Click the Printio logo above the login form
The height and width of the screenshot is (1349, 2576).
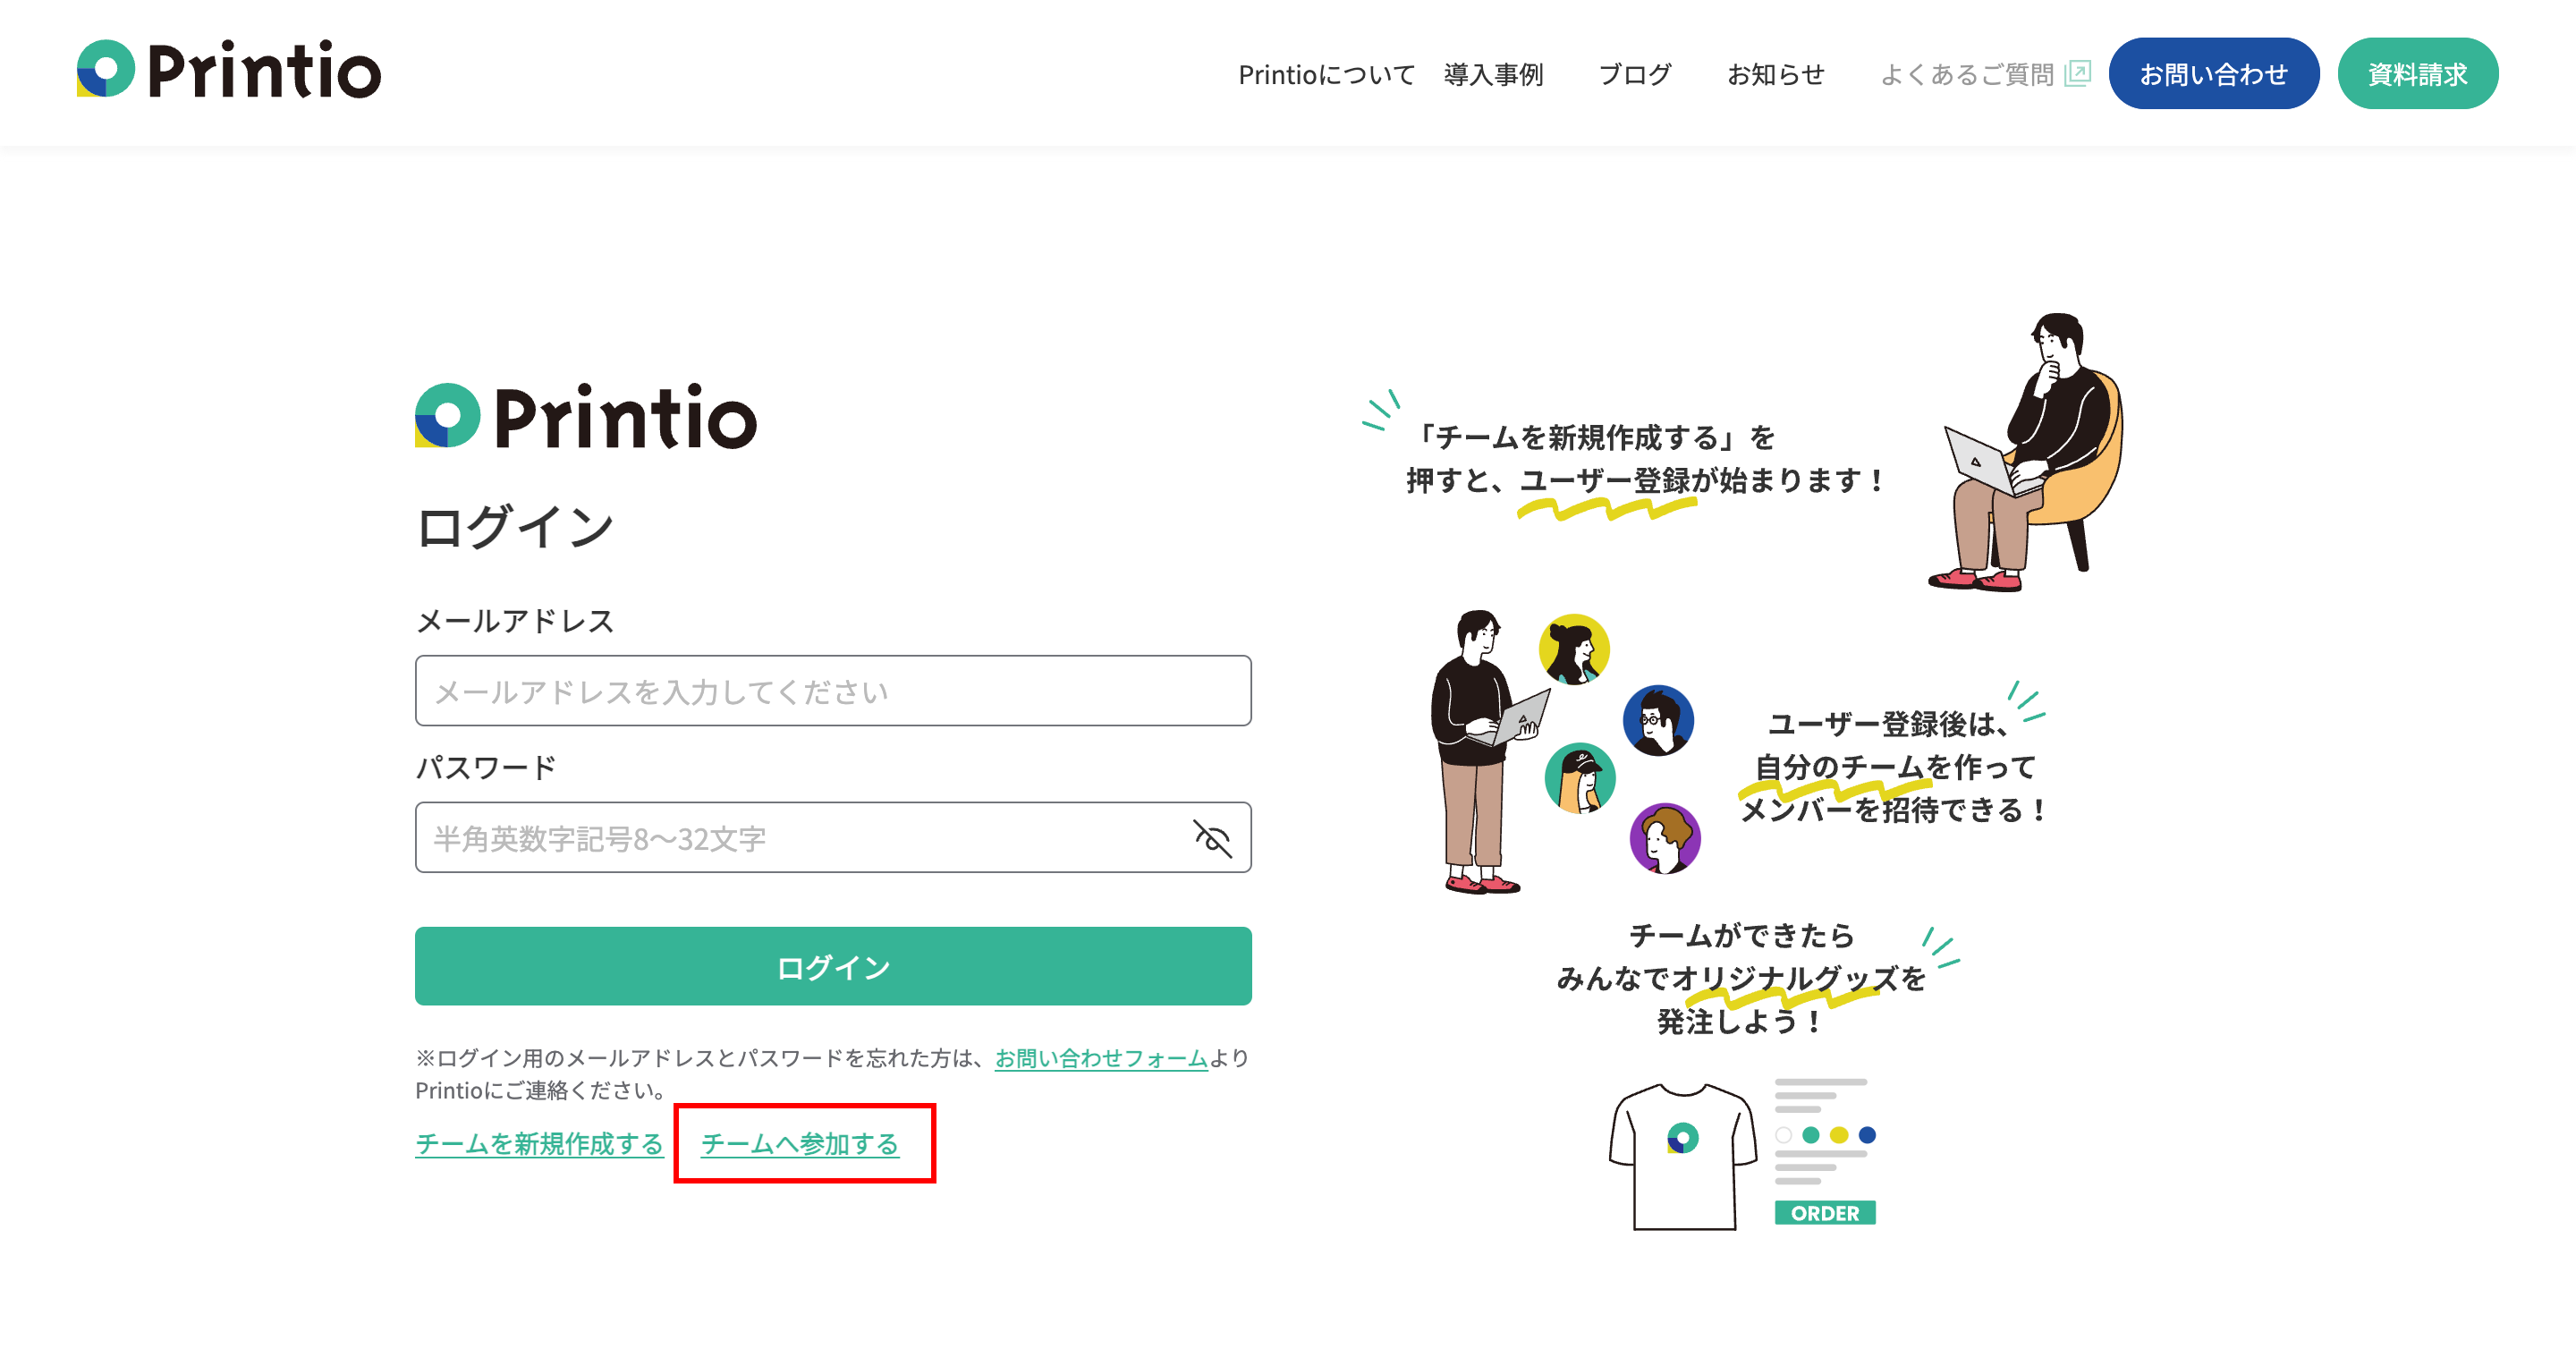coord(586,415)
